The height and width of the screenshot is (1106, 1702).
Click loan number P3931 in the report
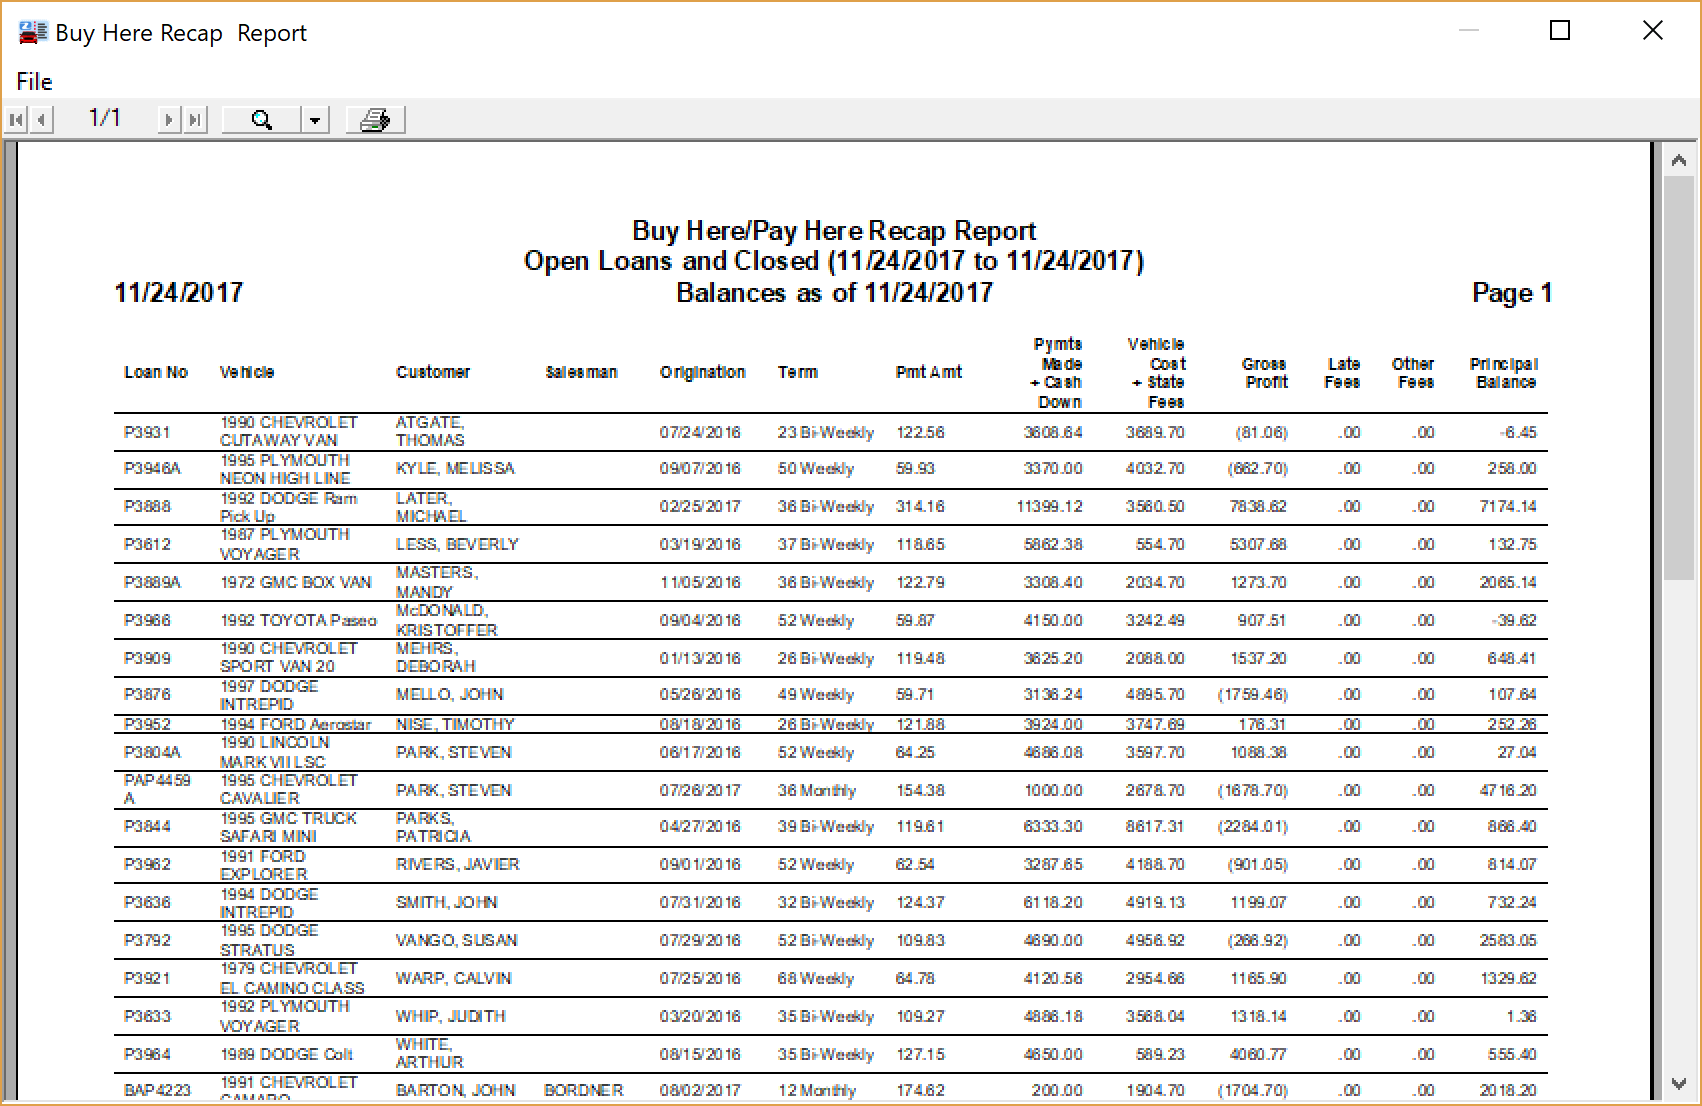147,432
